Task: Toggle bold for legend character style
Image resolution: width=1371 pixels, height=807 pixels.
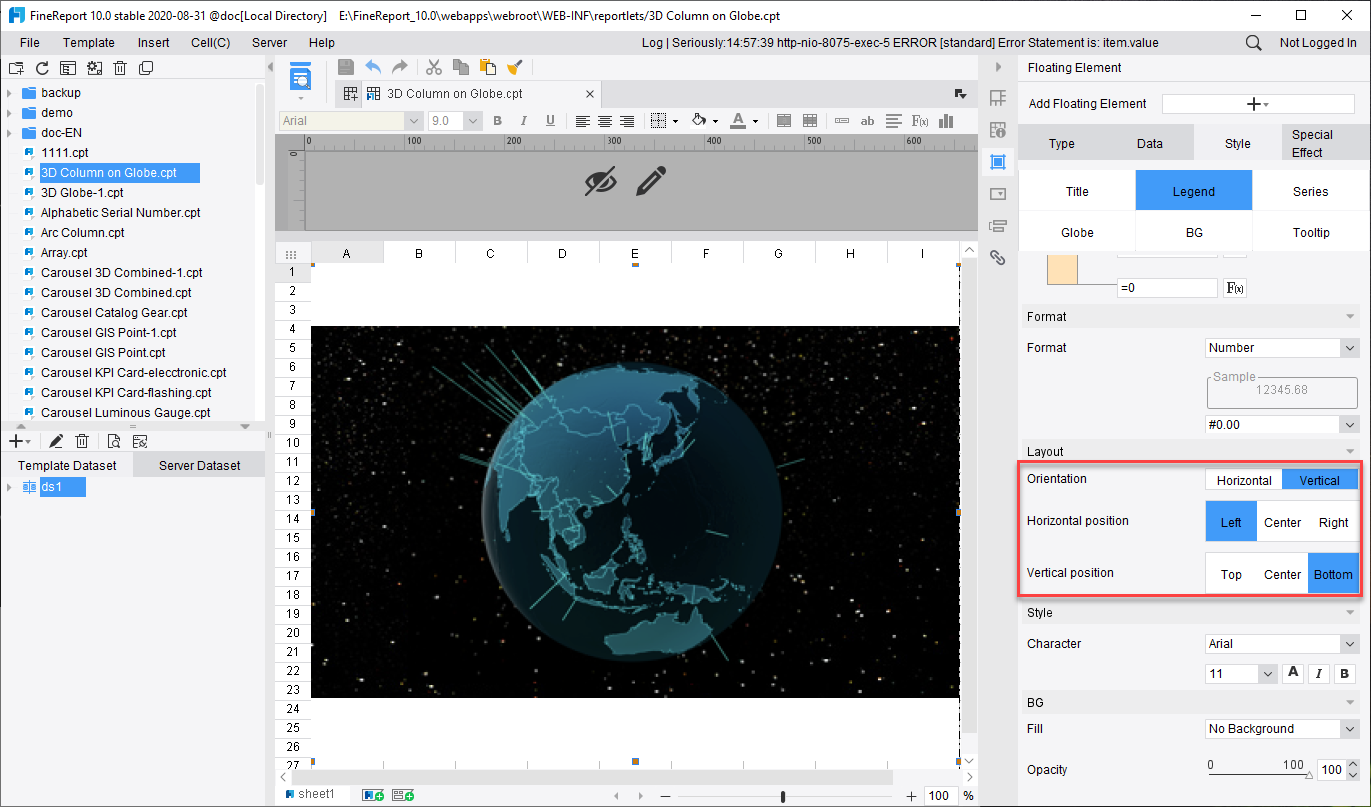Action: (x=1345, y=673)
